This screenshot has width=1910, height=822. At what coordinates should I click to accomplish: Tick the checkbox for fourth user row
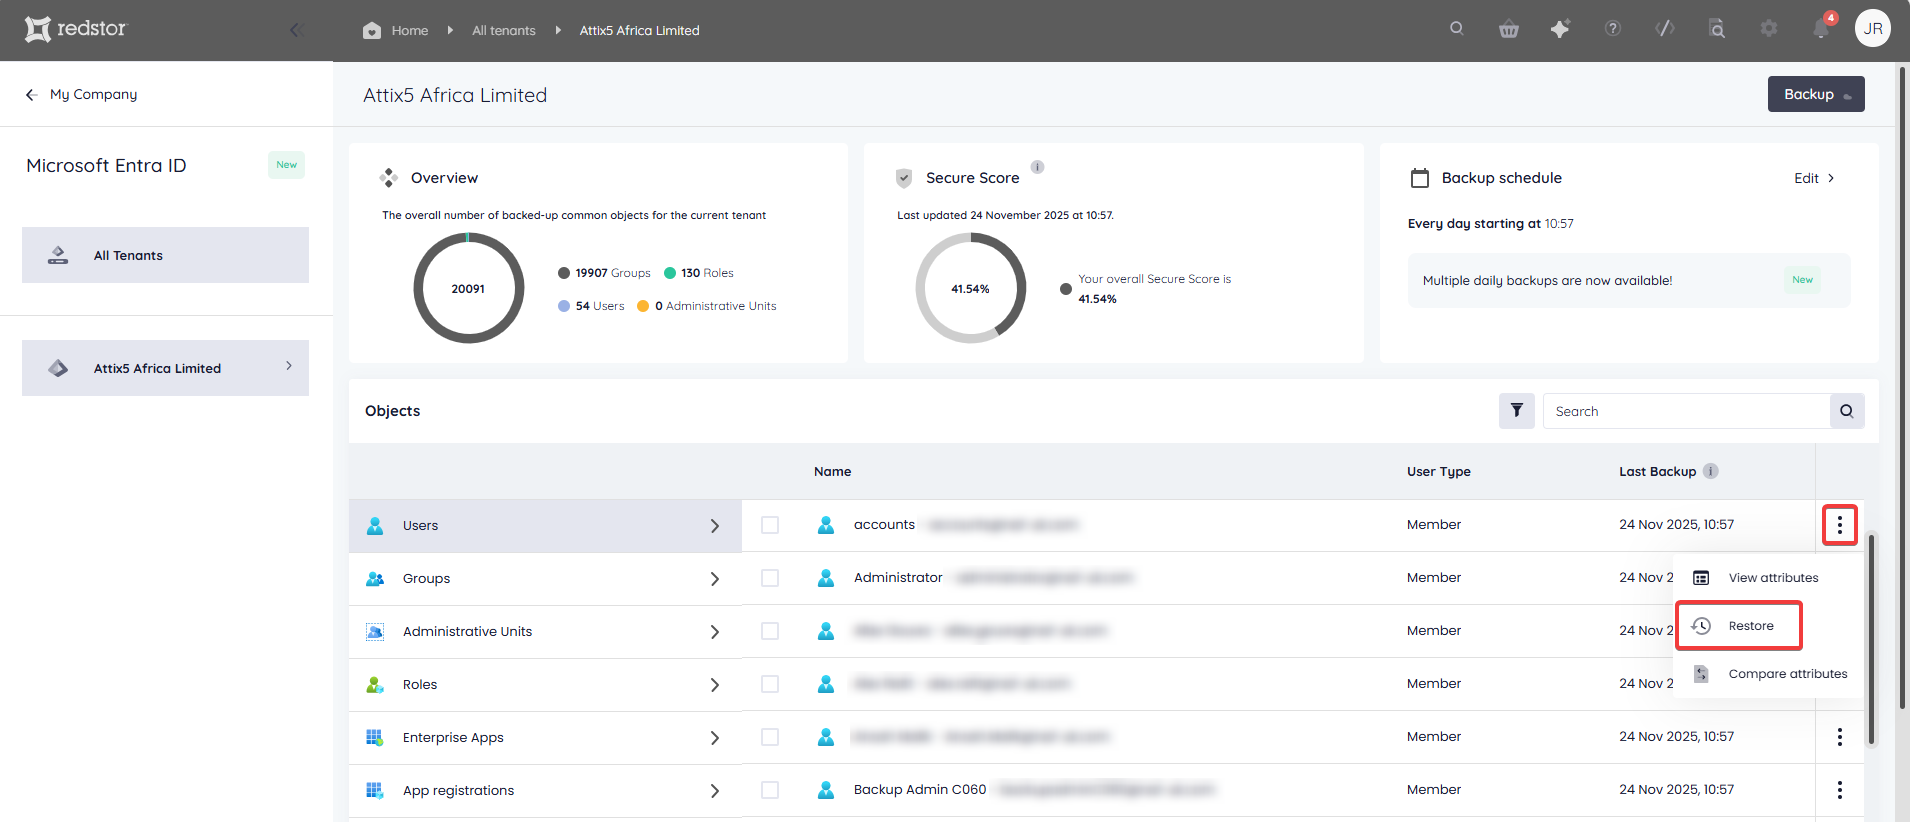click(x=770, y=684)
